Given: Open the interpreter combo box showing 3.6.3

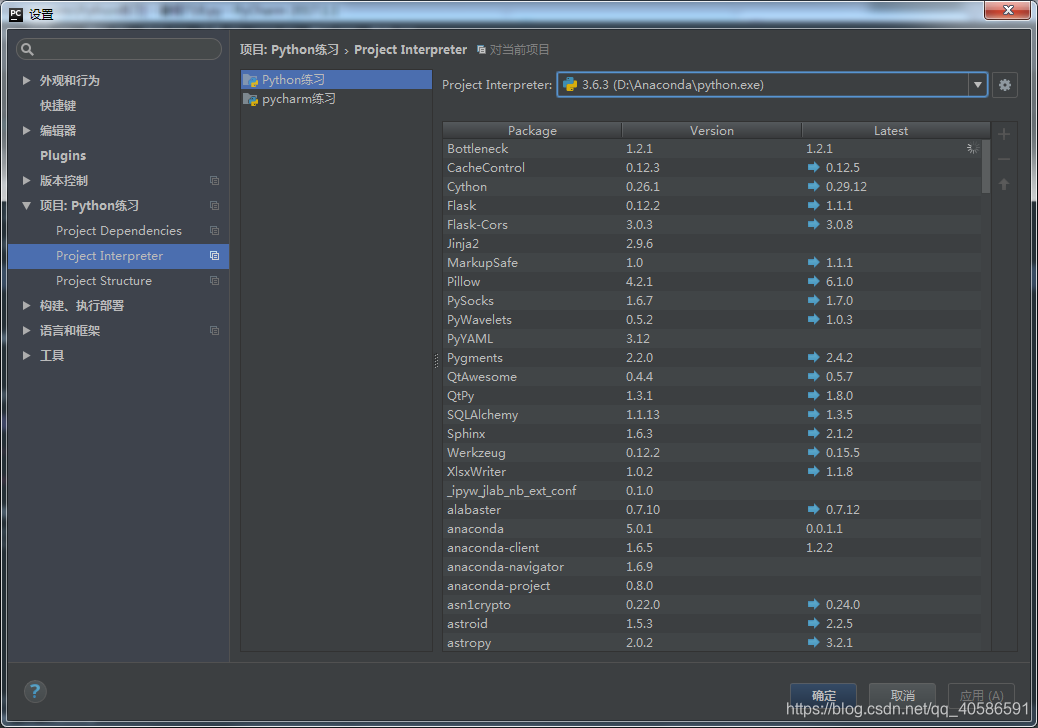Looking at the screenshot, I should [x=772, y=85].
